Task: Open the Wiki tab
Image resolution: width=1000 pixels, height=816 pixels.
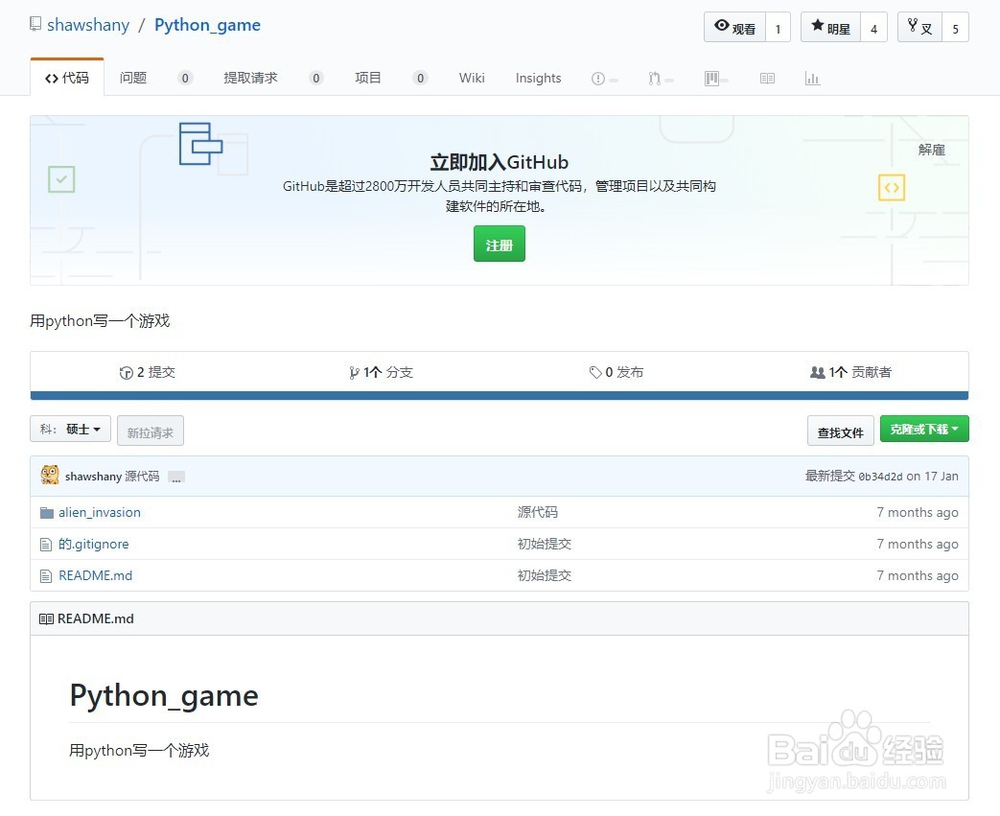Action: [x=472, y=78]
